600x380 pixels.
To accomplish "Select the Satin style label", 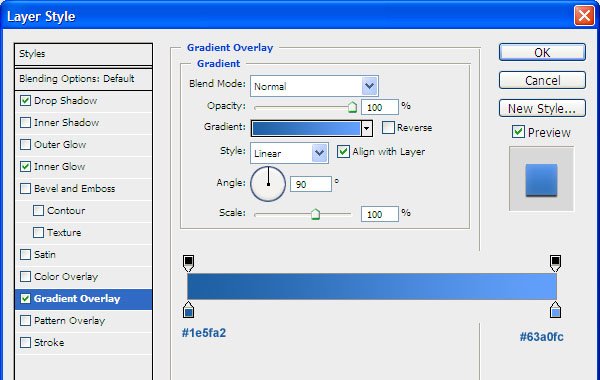I will (x=45, y=254).
